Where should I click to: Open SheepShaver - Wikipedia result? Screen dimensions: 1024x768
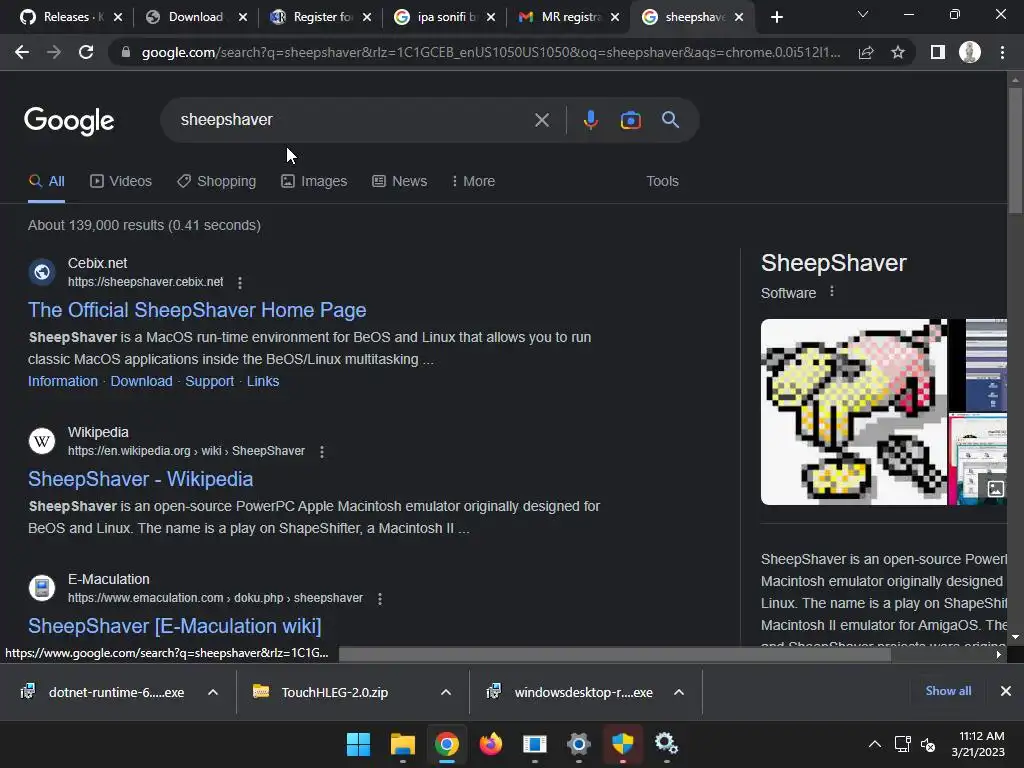[140, 479]
